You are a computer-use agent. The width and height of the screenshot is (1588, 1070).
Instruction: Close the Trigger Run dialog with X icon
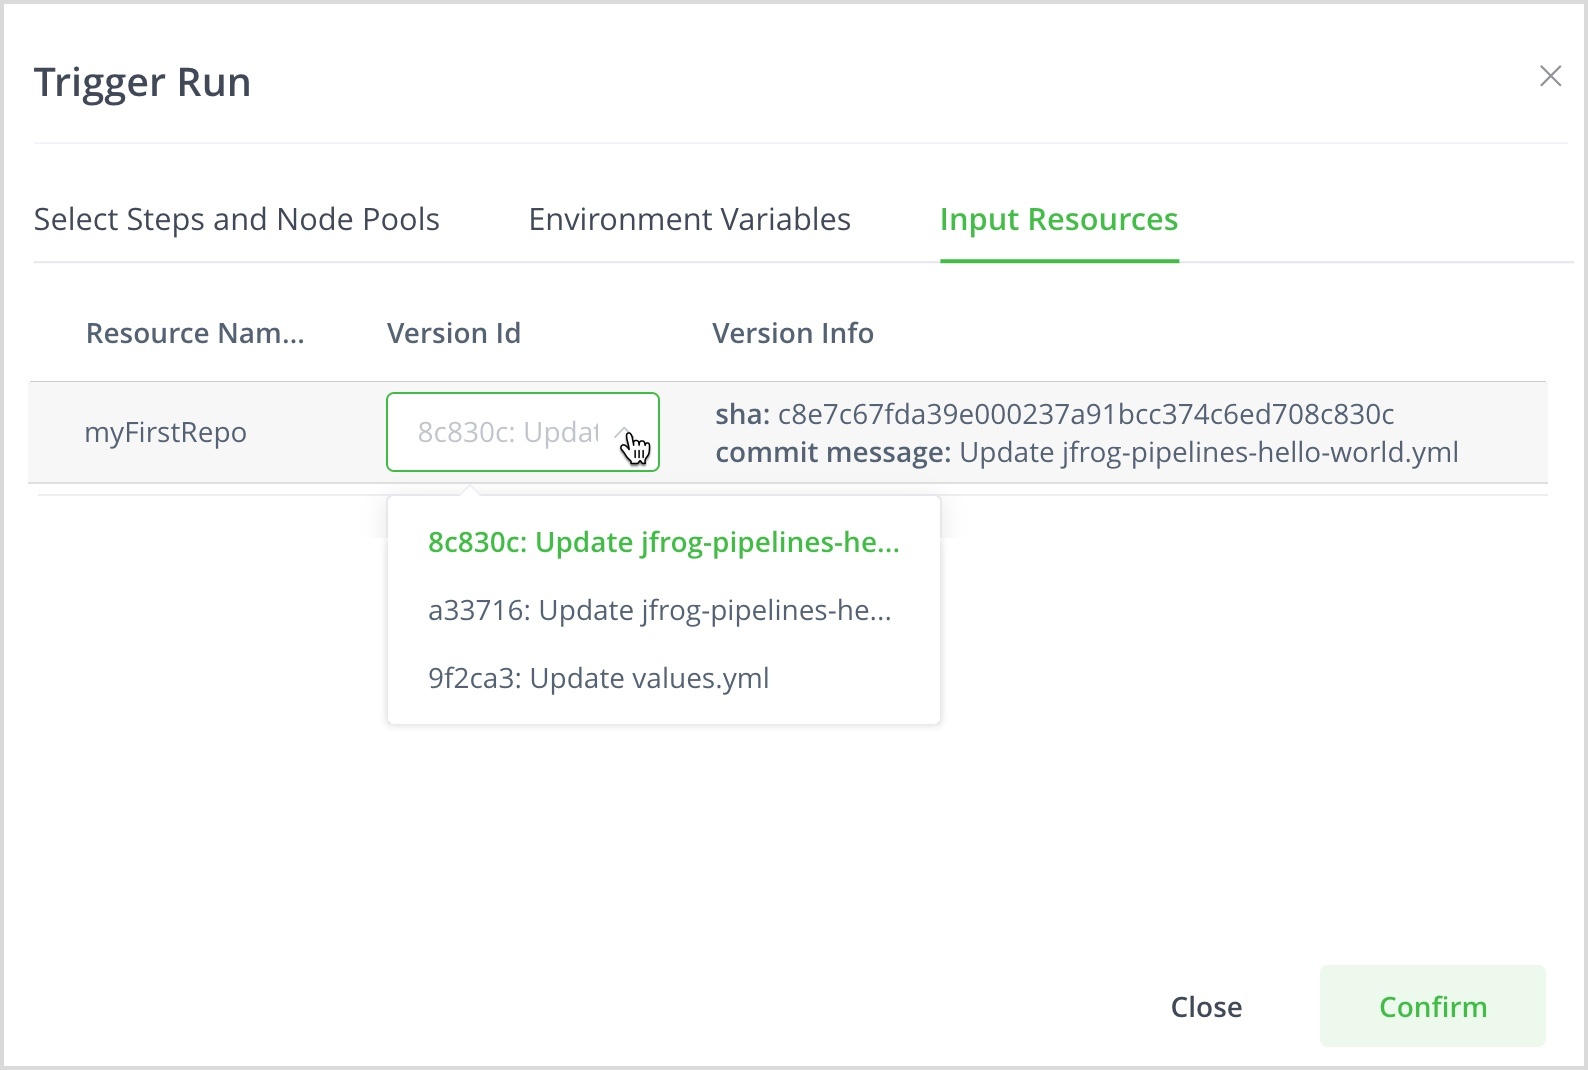click(x=1550, y=76)
